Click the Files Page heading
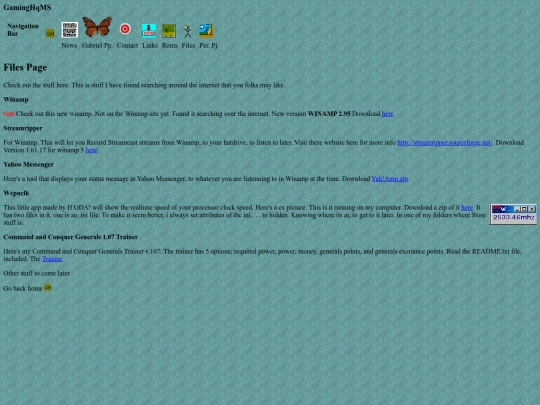 pyautogui.click(x=25, y=67)
